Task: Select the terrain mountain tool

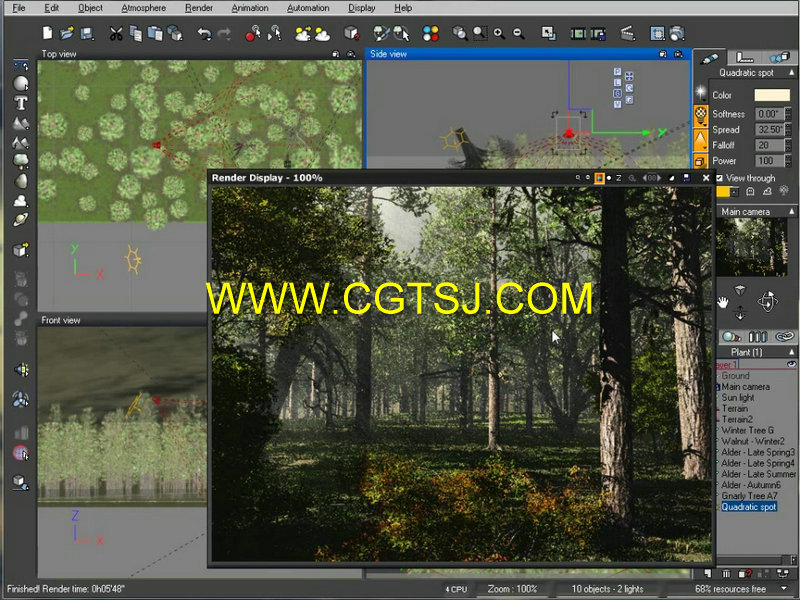Action: pos(21,123)
